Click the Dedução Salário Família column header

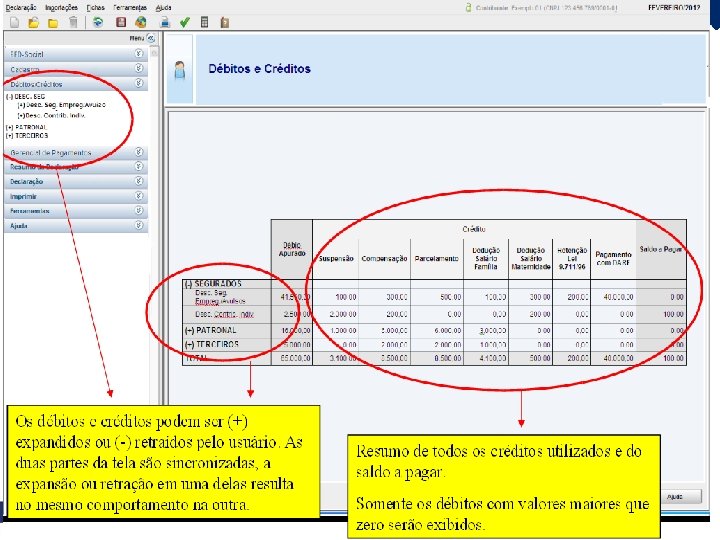click(x=486, y=259)
